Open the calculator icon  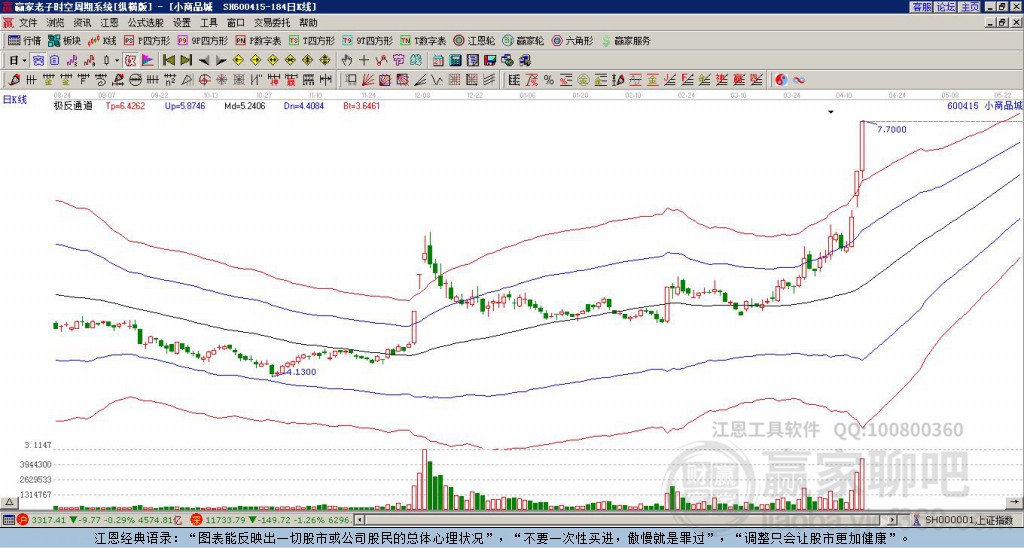click(455, 61)
